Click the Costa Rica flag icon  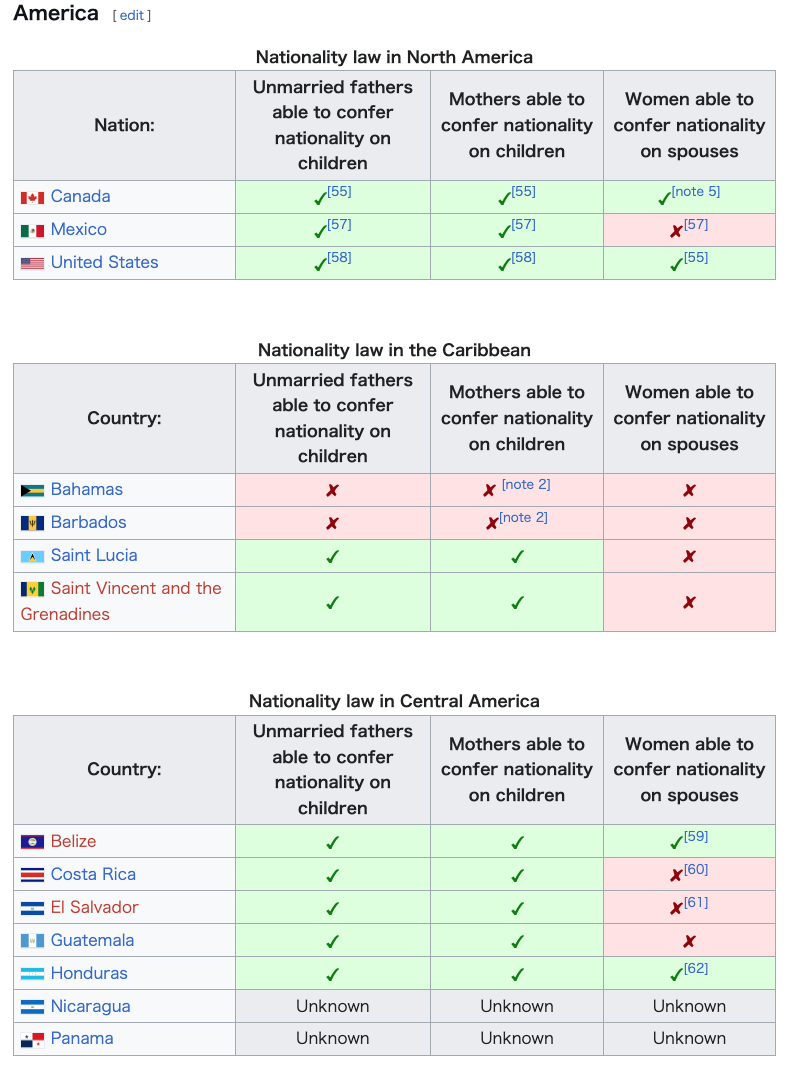click(x=32, y=875)
